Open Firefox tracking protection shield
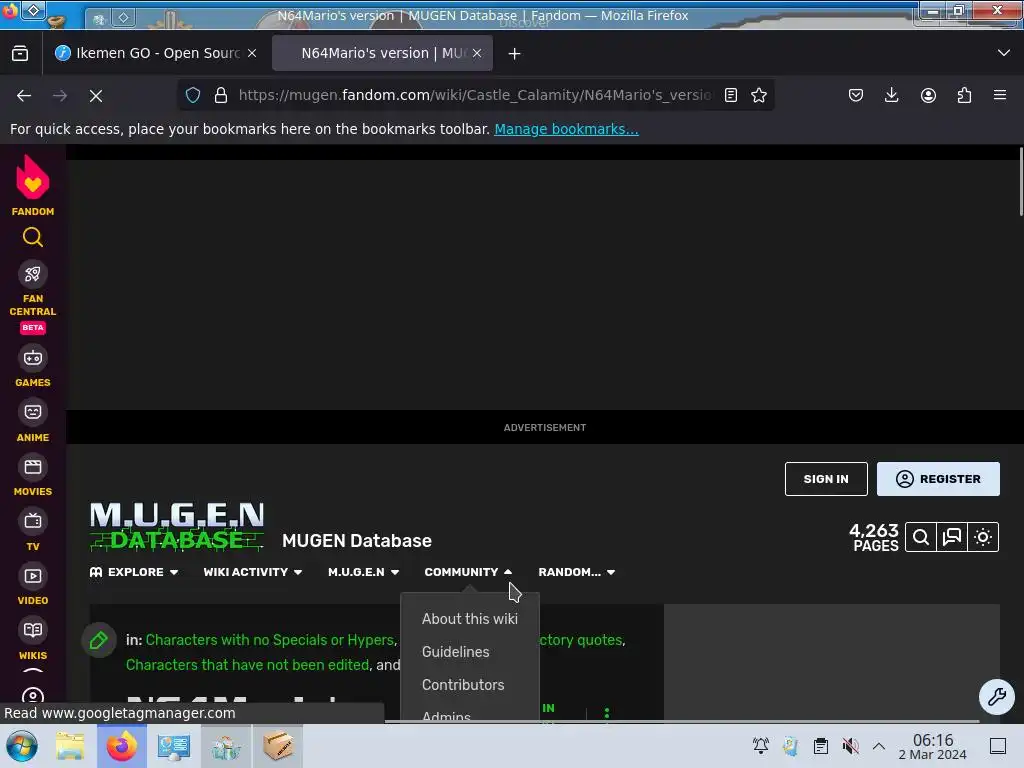 coord(193,95)
